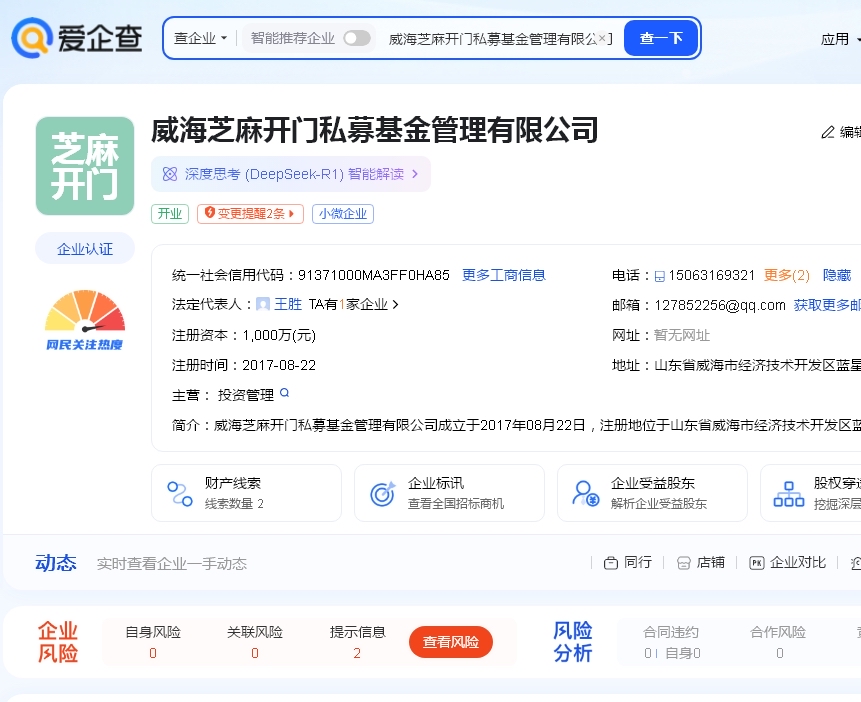Screen dimensions: 861x702
Task: Click the pencil edit icon
Action: click(x=828, y=132)
